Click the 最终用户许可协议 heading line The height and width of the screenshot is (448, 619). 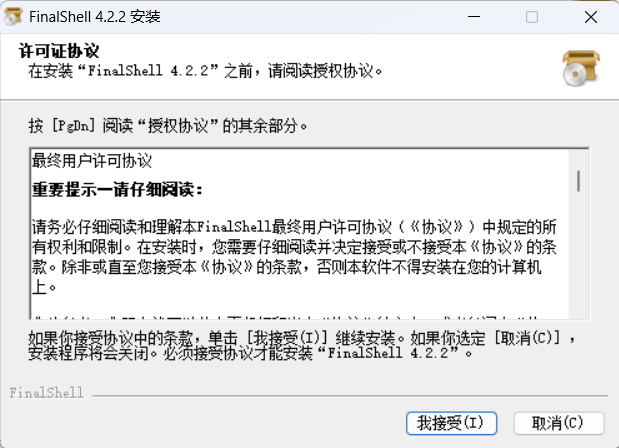[x=92, y=161]
